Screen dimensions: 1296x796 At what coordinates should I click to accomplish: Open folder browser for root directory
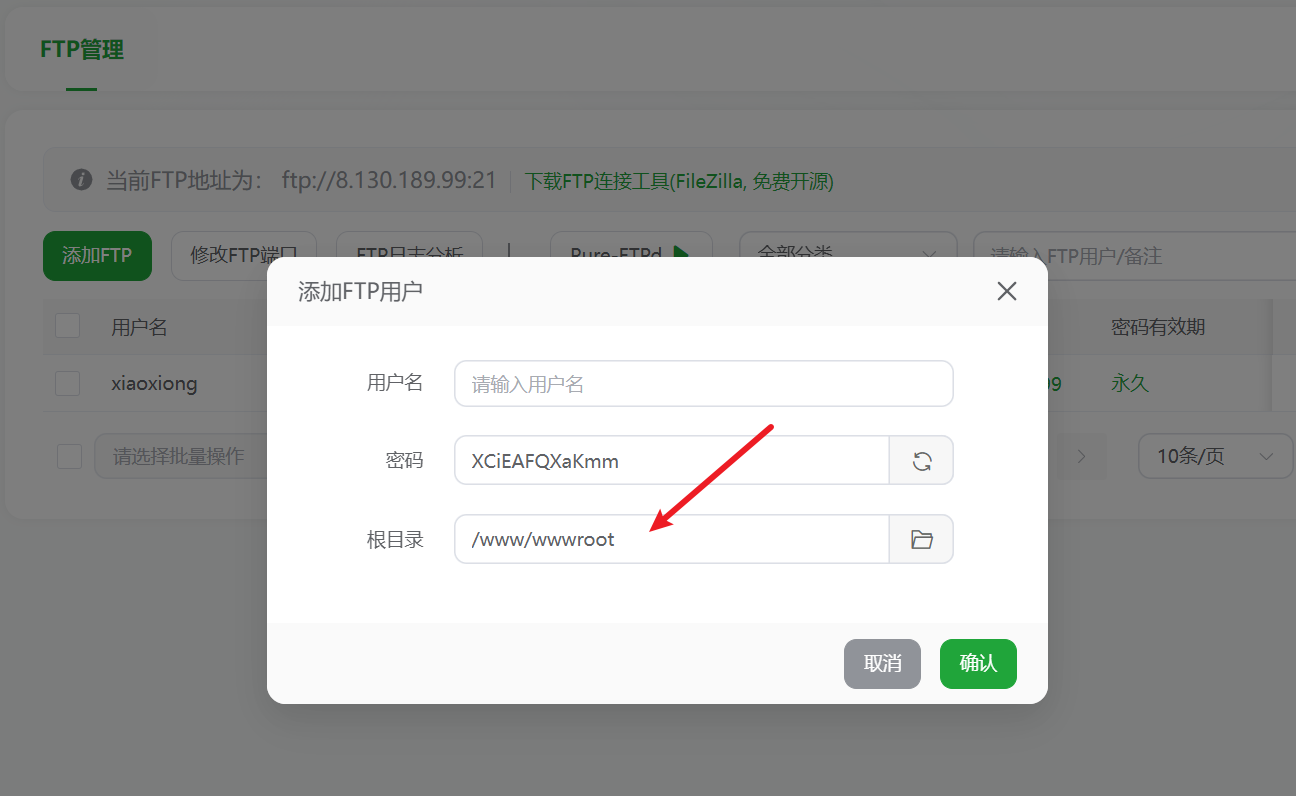[921, 539]
